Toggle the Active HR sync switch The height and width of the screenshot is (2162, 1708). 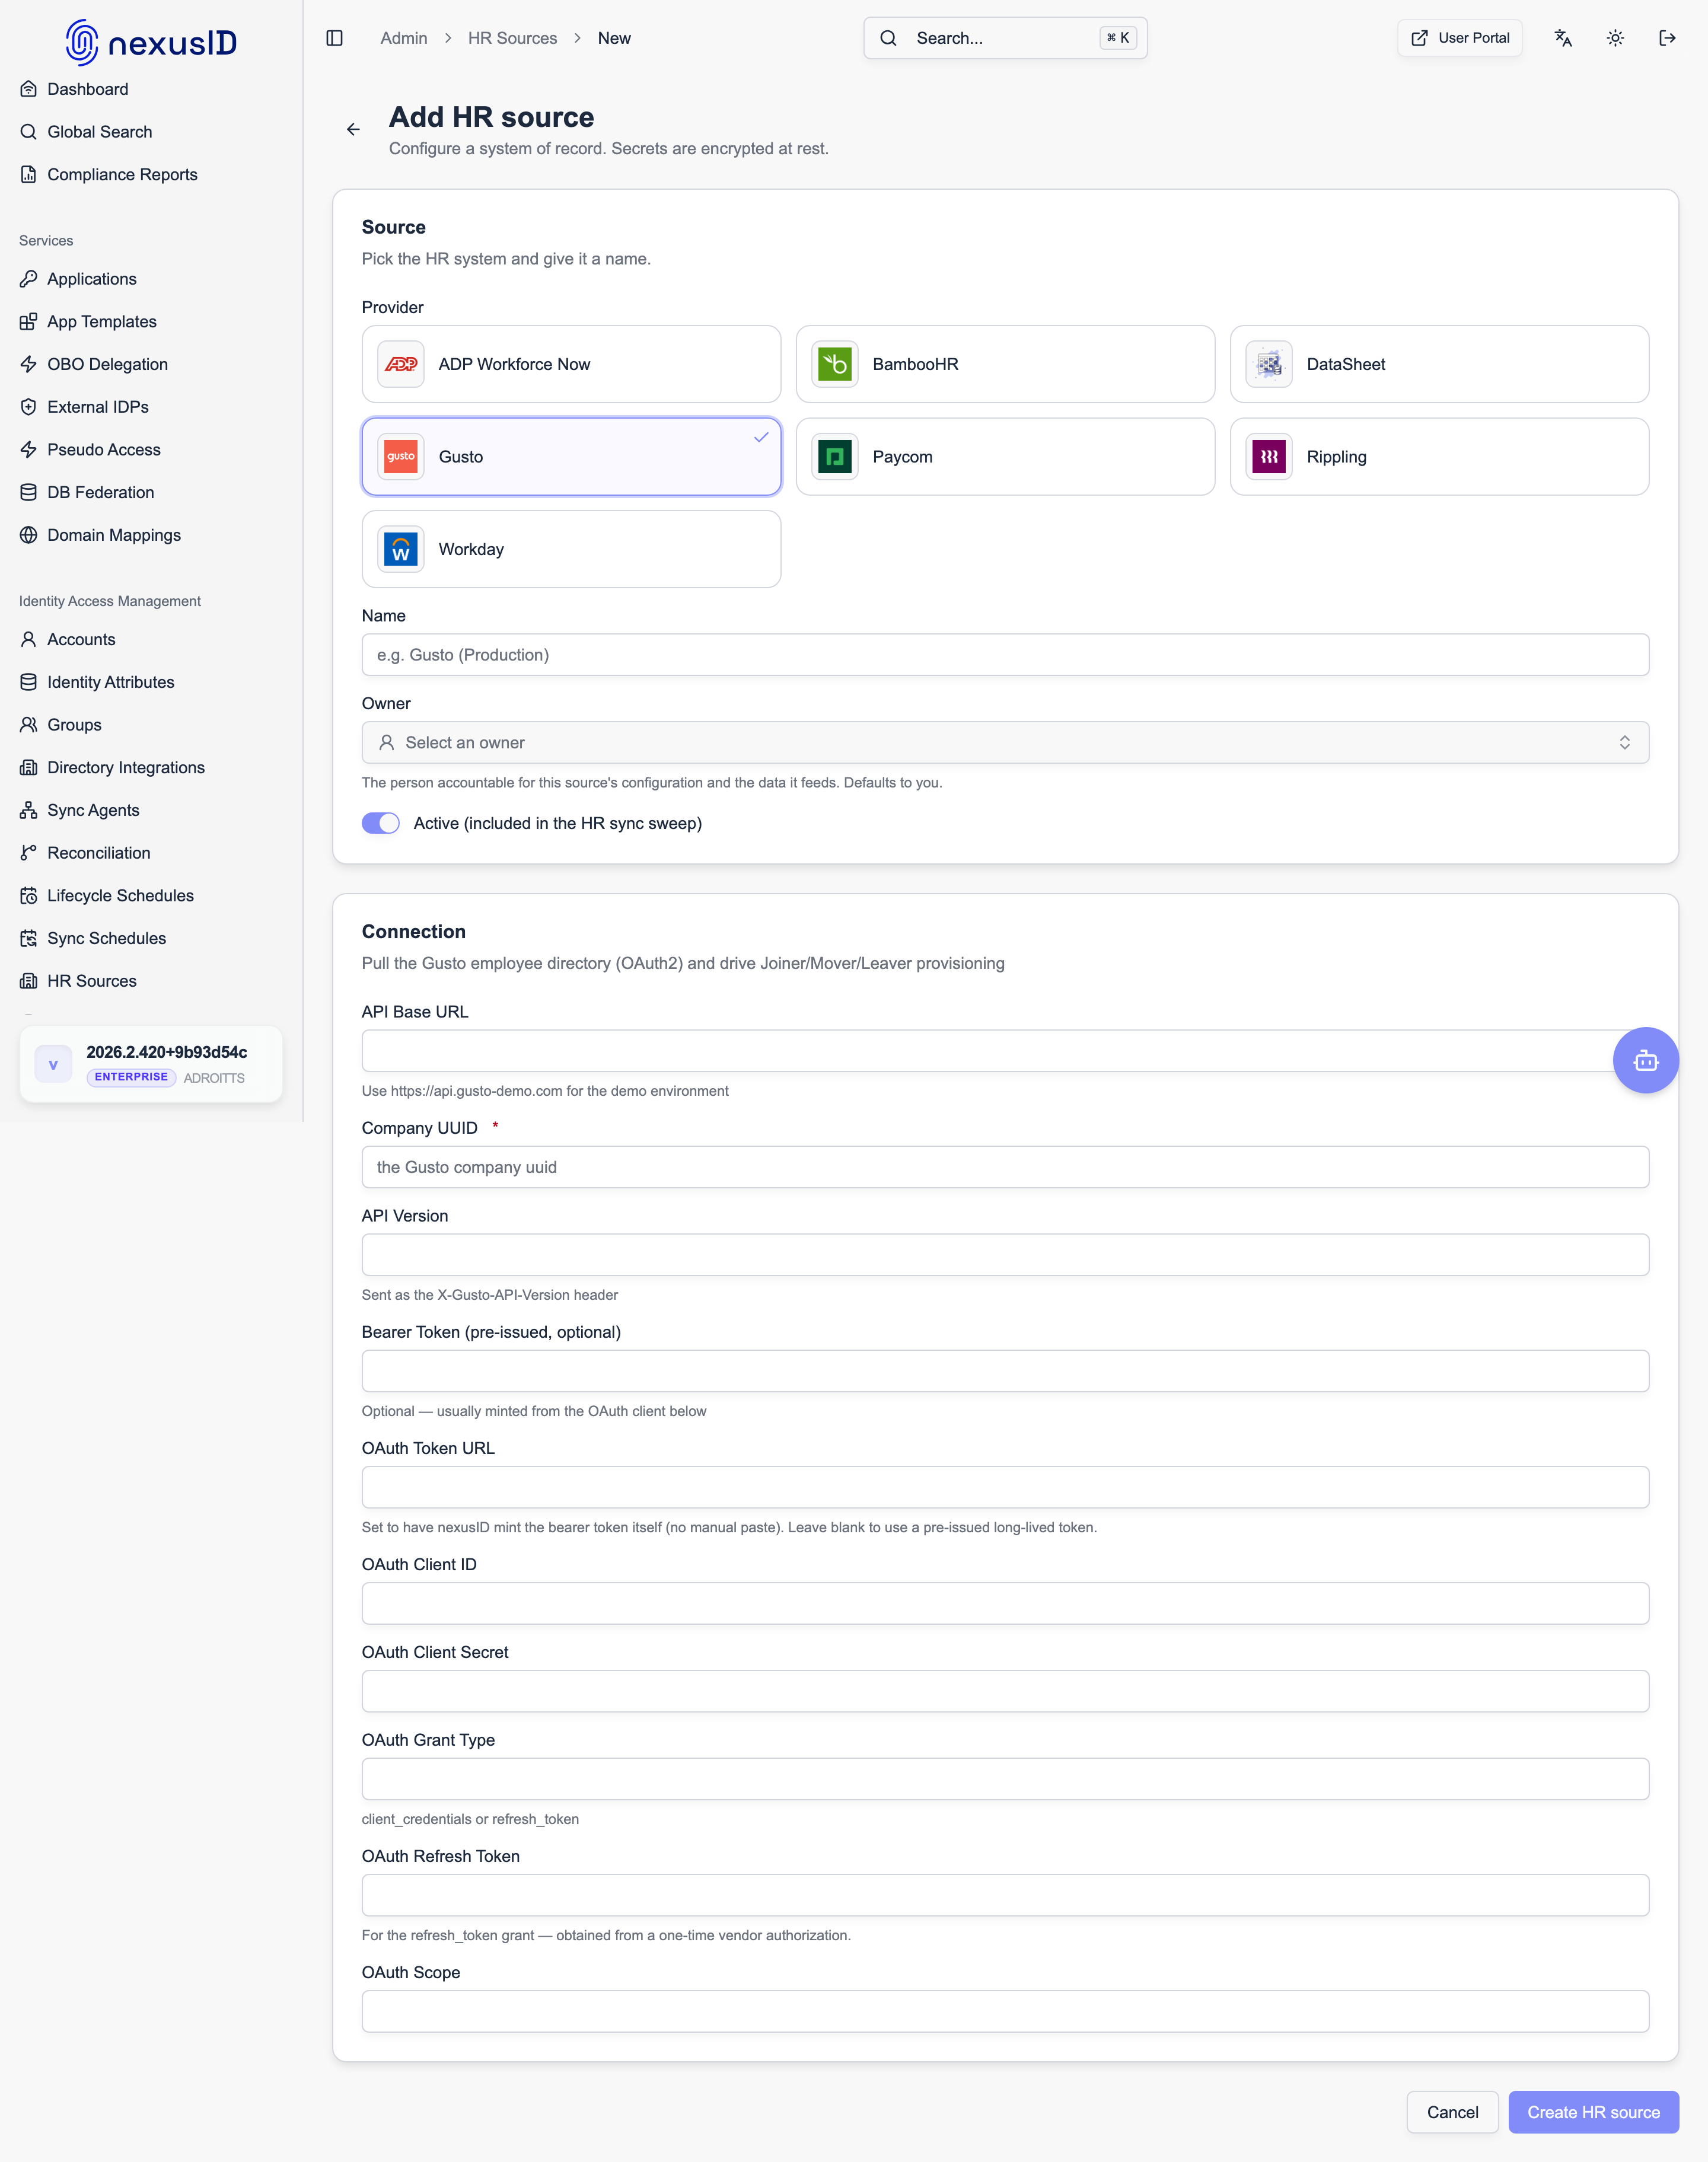(381, 823)
